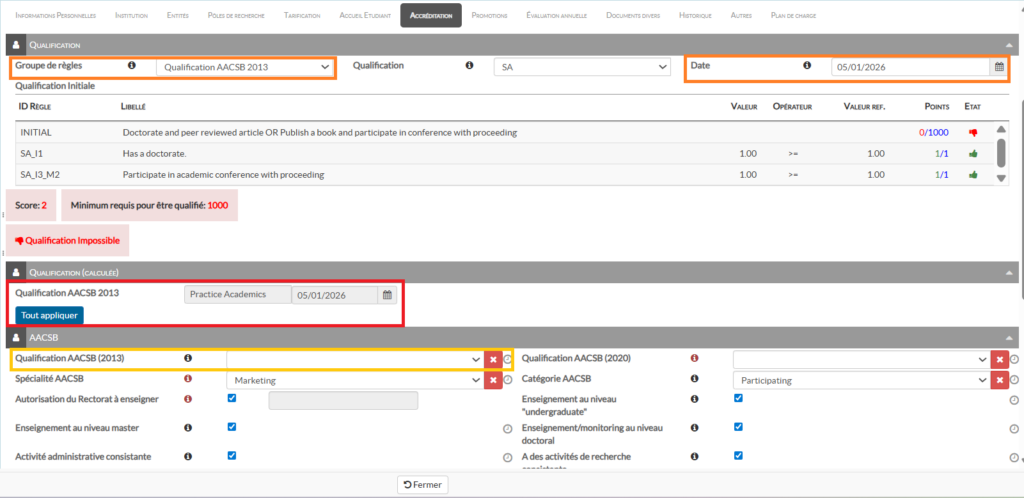Uncheck Enseignement au niveau master checkbox
The height and width of the screenshot is (498, 1024).
(232, 427)
